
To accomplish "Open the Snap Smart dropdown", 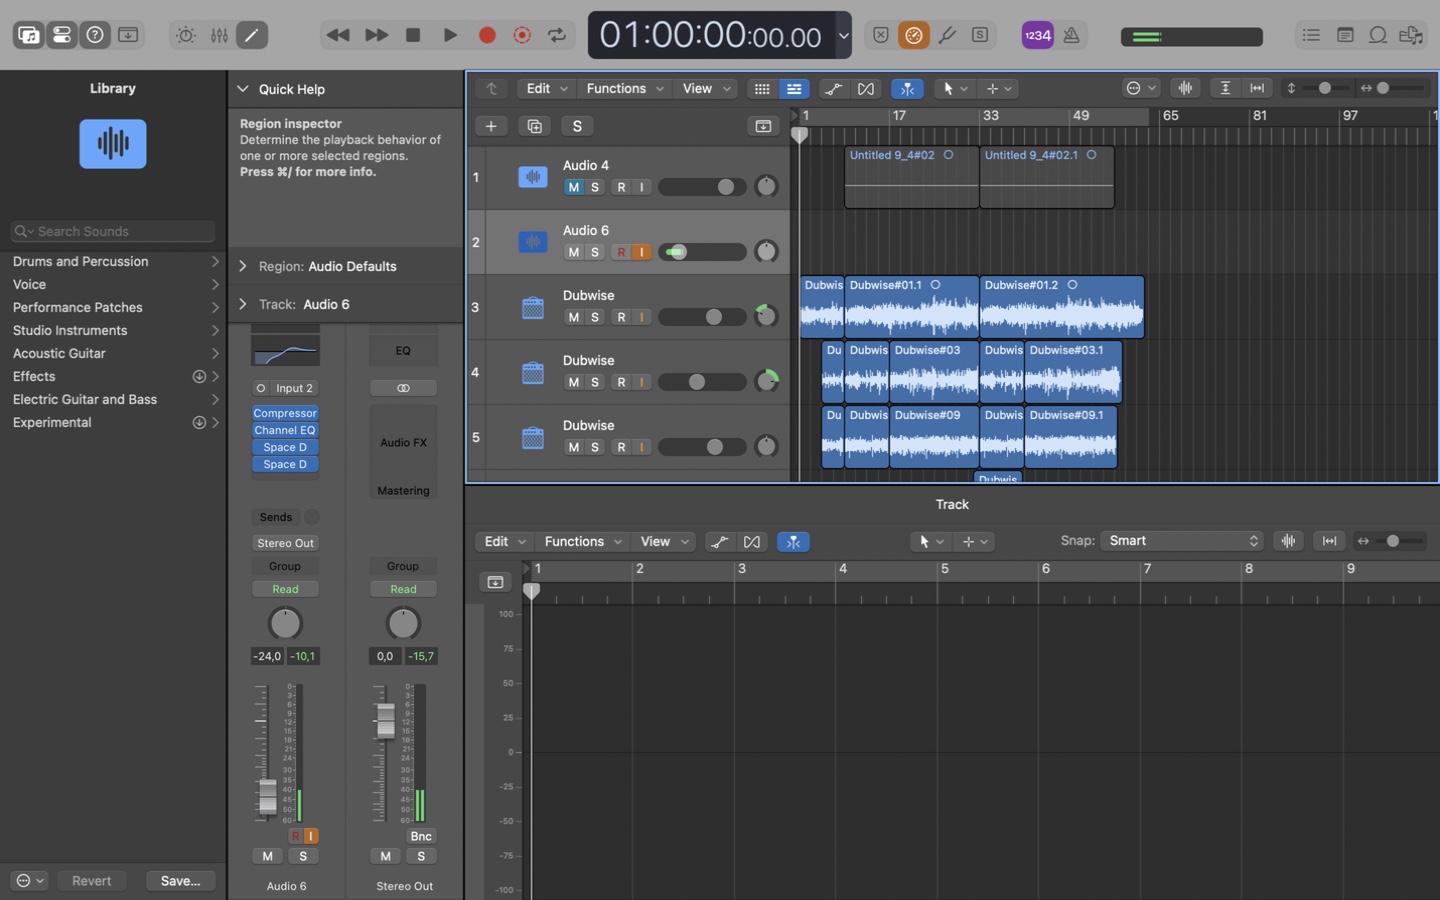I will [x=1182, y=541].
